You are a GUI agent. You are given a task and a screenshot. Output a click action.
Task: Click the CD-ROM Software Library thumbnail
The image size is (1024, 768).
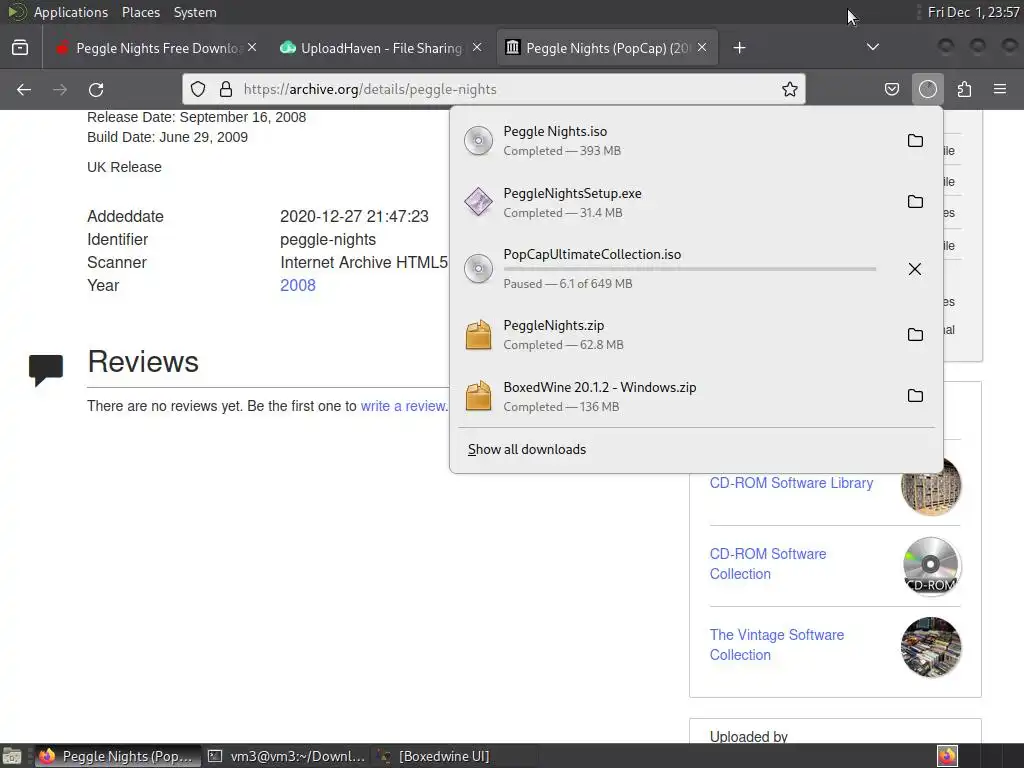(x=931, y=486)
